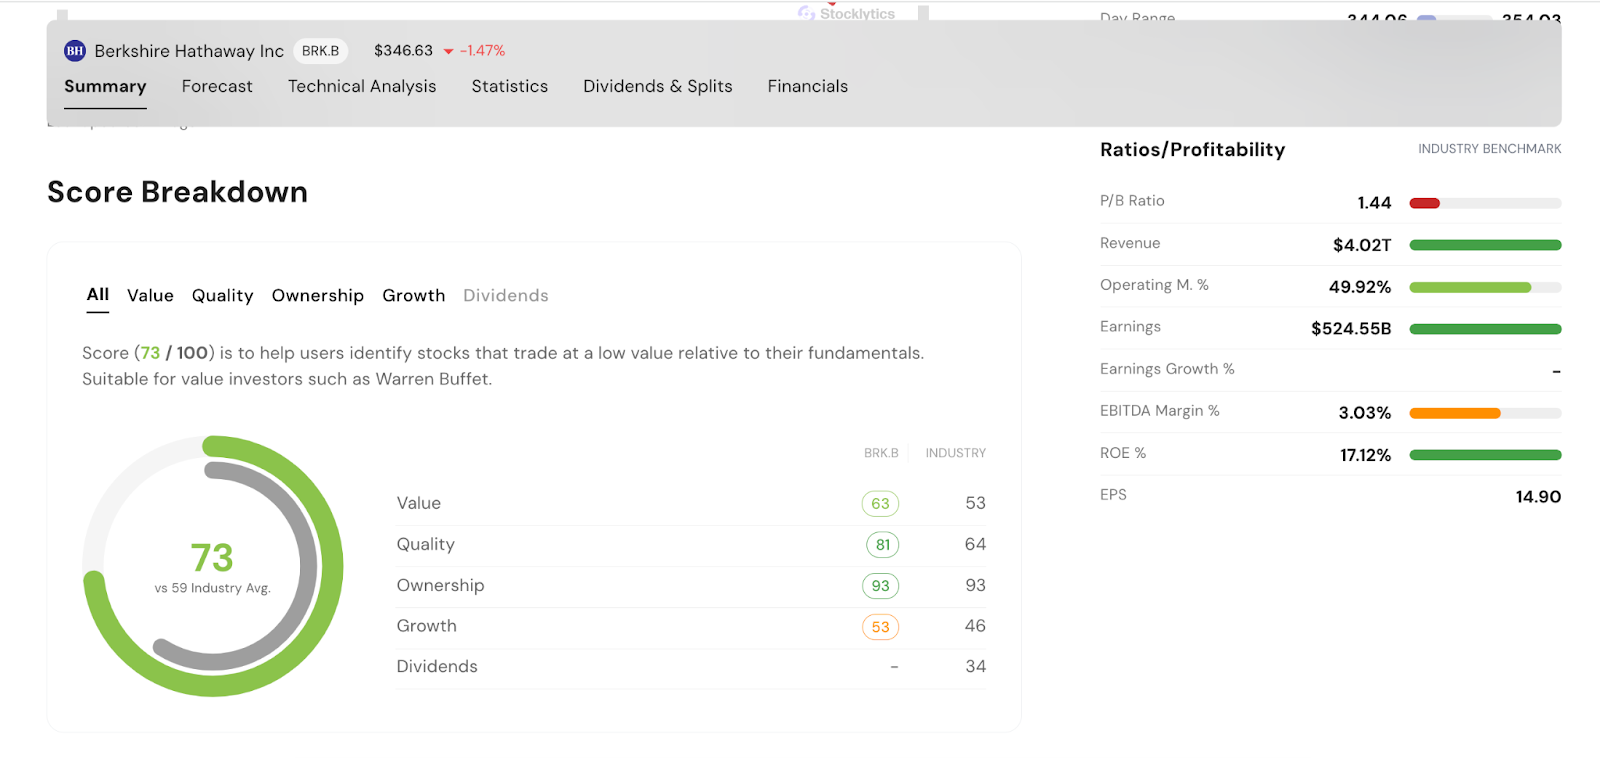Viewport: 1600px width, 759px height.
Task: Click the P/B Ratio value 1.44
Action: pos(1374,203)
